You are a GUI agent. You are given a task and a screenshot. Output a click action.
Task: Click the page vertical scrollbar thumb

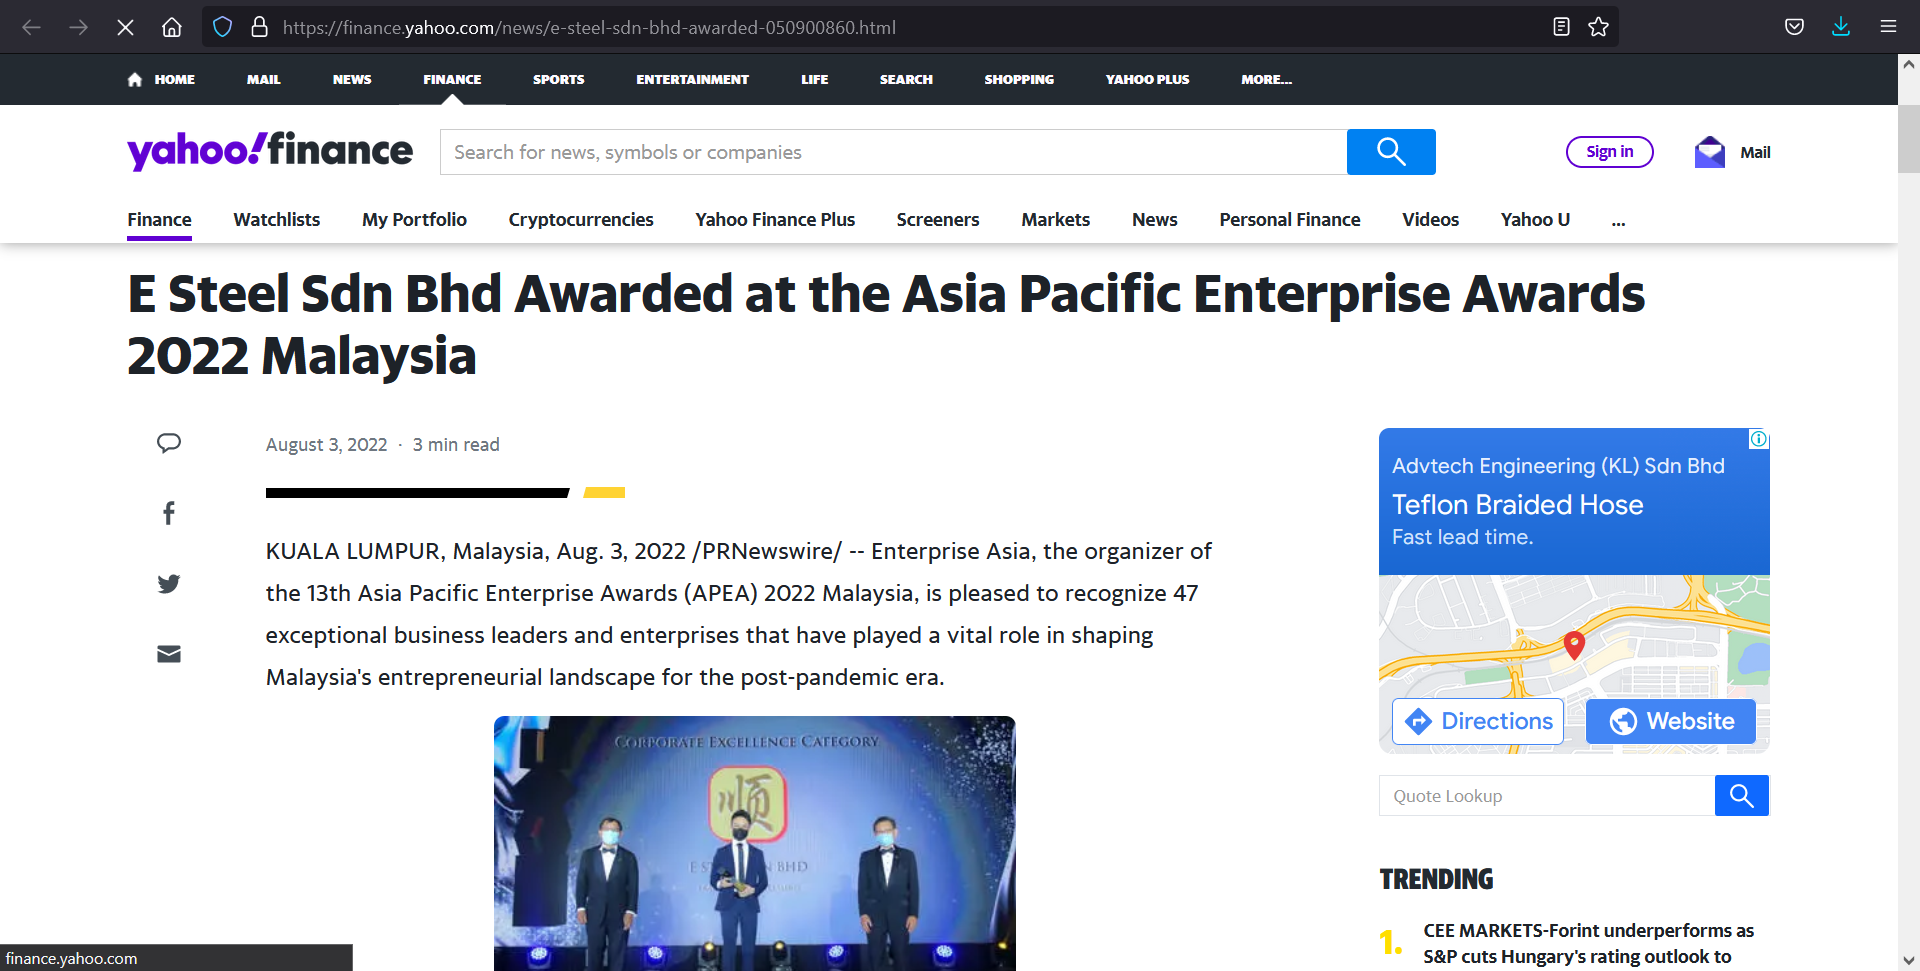click(x=1909, y=139)
